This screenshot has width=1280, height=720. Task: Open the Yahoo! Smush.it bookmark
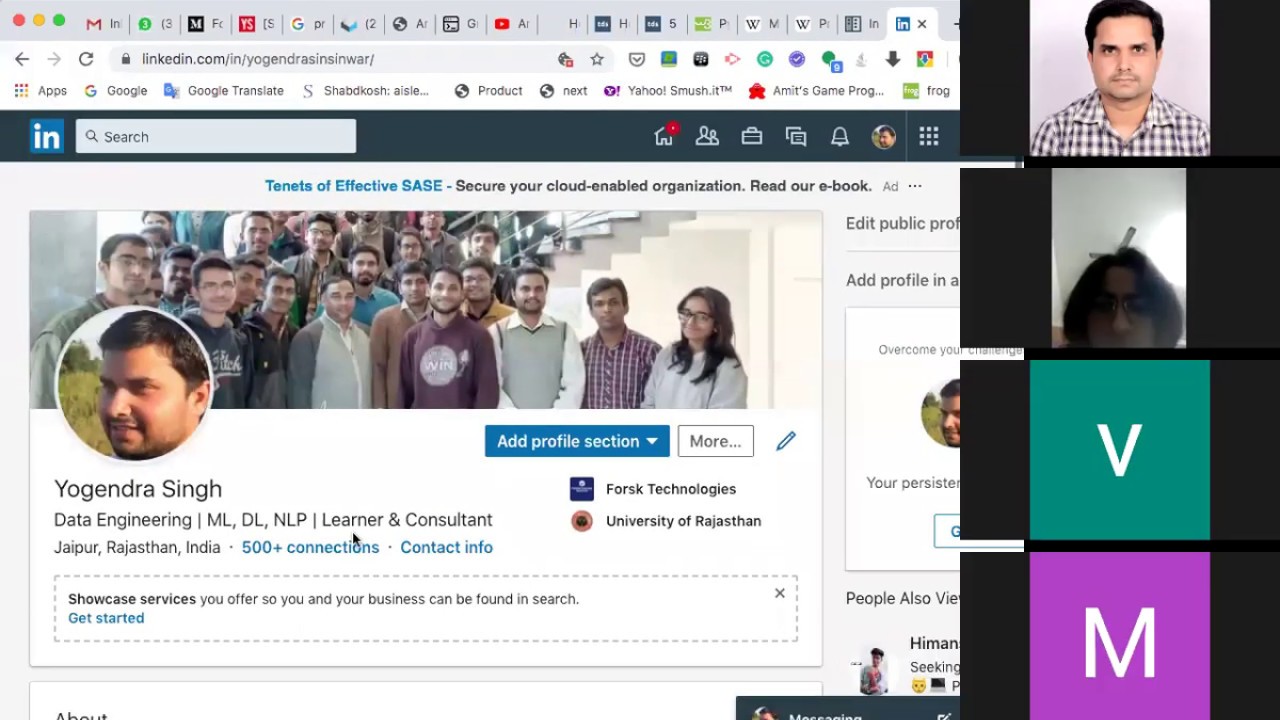point(668,90)
